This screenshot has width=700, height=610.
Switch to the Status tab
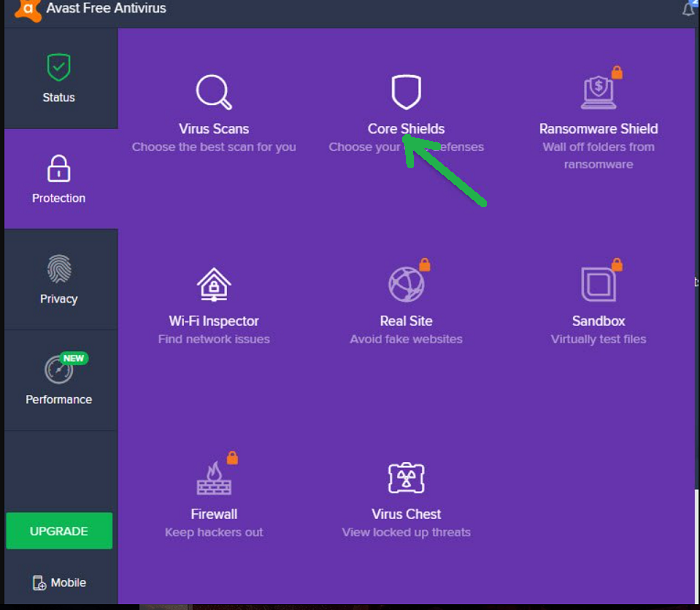coord(59,78)
